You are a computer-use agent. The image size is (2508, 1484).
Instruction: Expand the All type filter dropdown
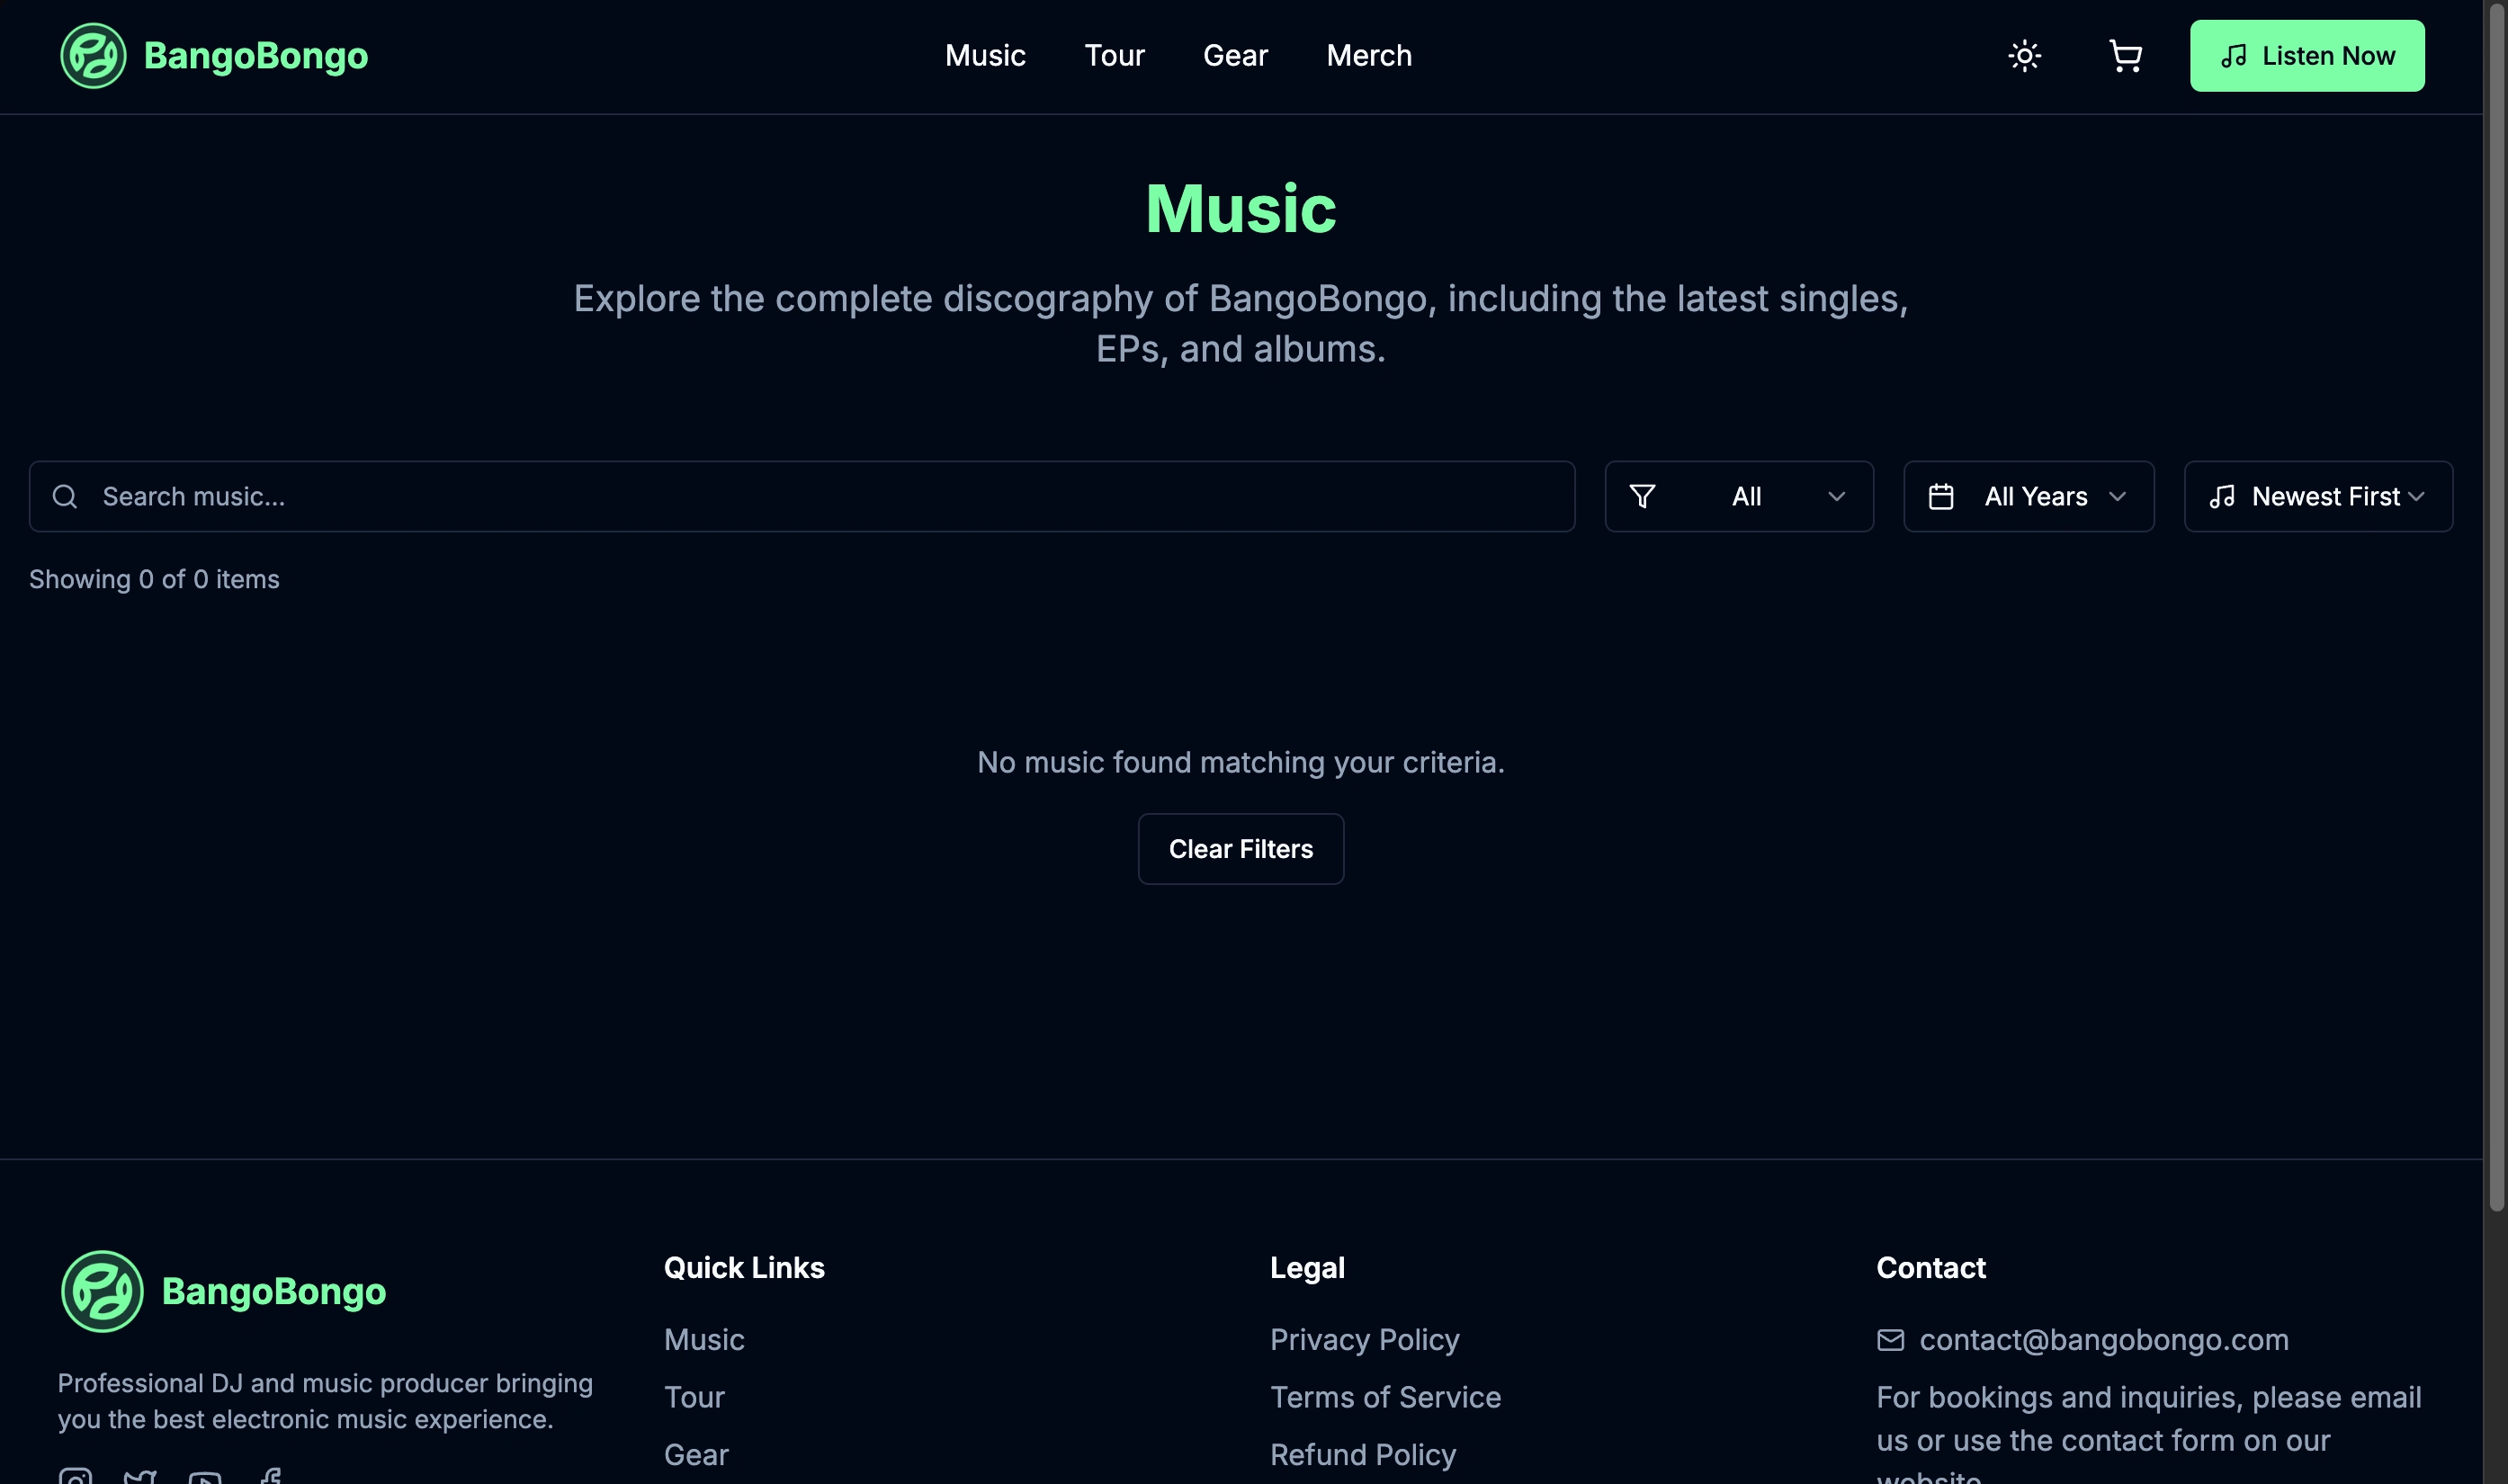click(1738, 497)
